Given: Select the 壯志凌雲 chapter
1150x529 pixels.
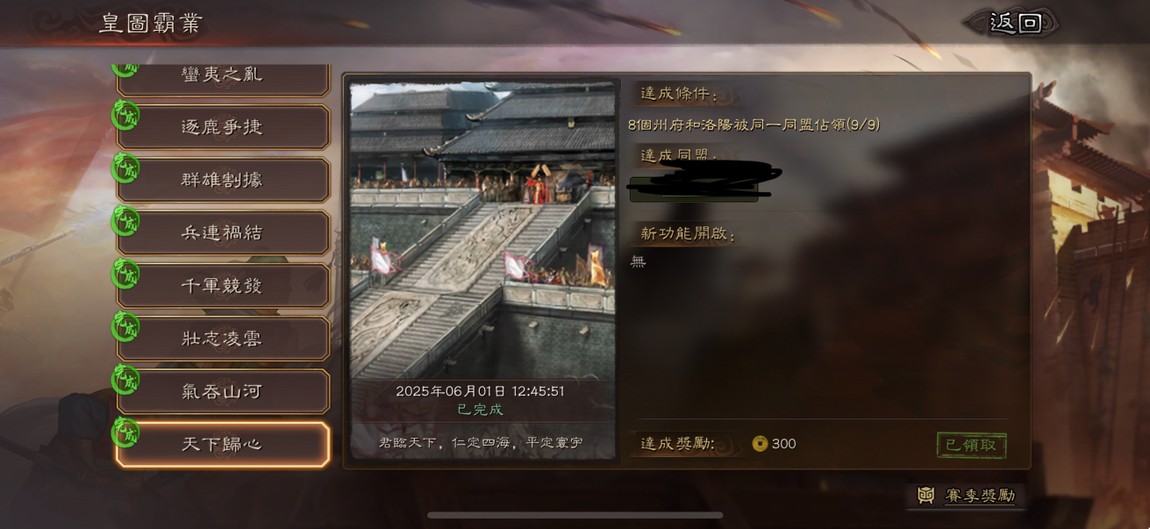Looking at the screenshot, I should click(223, 338).
